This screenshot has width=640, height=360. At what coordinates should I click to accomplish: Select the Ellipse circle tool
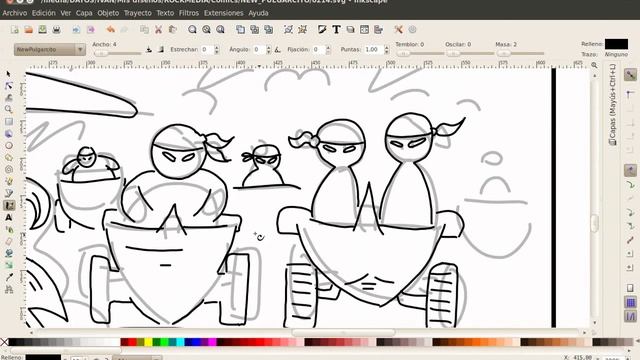(x=9, y=145)
